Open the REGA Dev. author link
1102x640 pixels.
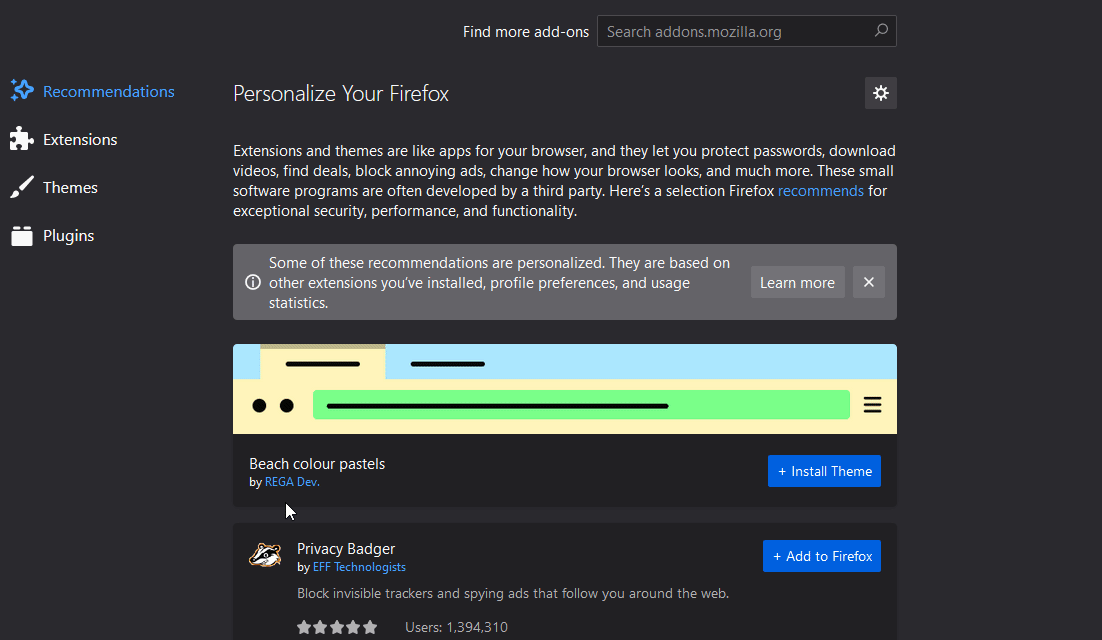pyautogui.click(x=292, y=482)
